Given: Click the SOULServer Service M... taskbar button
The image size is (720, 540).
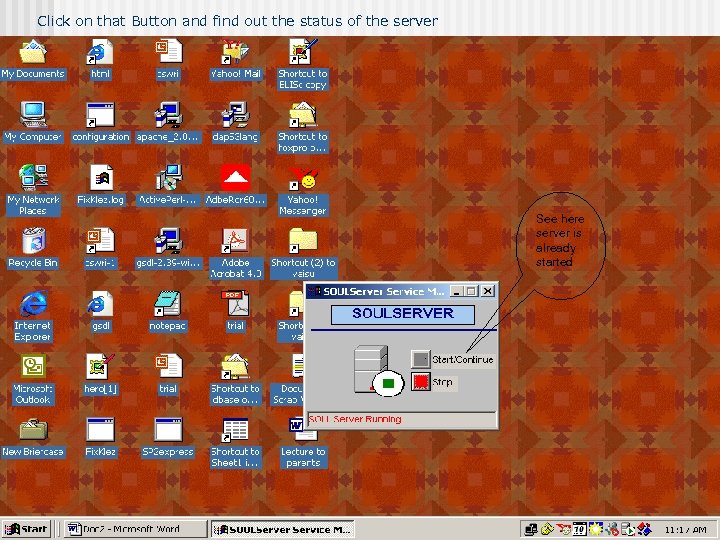Looking at the screenshot, I should (282, 529).
